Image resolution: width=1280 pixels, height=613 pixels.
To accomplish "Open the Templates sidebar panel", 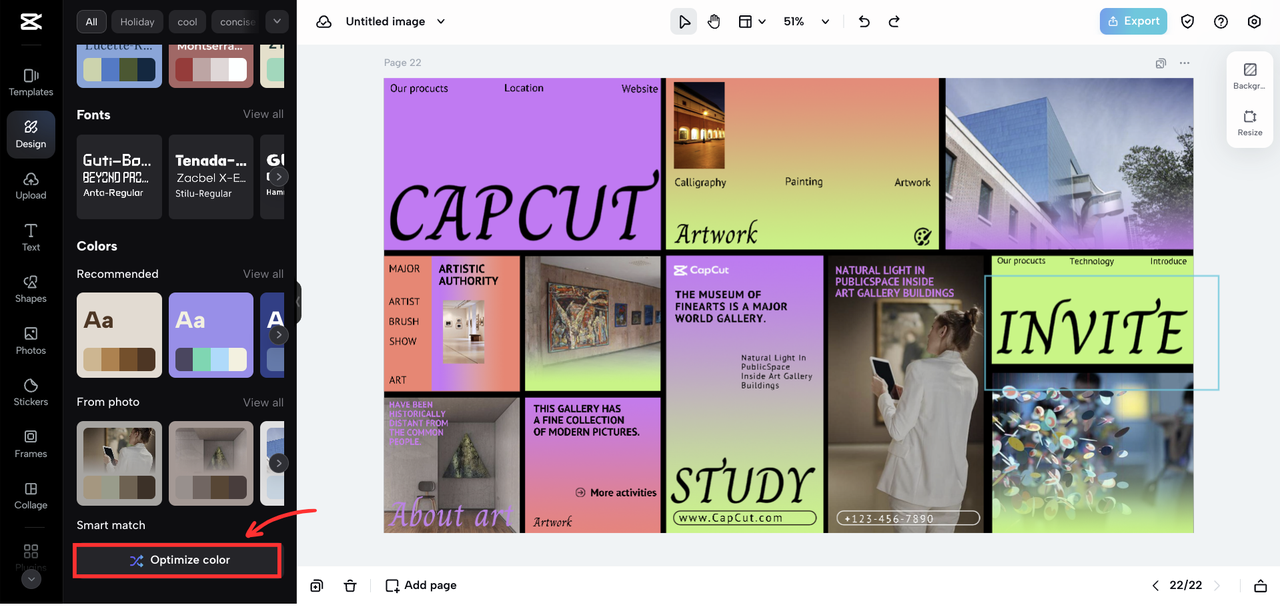I will (x=31, y=82).
